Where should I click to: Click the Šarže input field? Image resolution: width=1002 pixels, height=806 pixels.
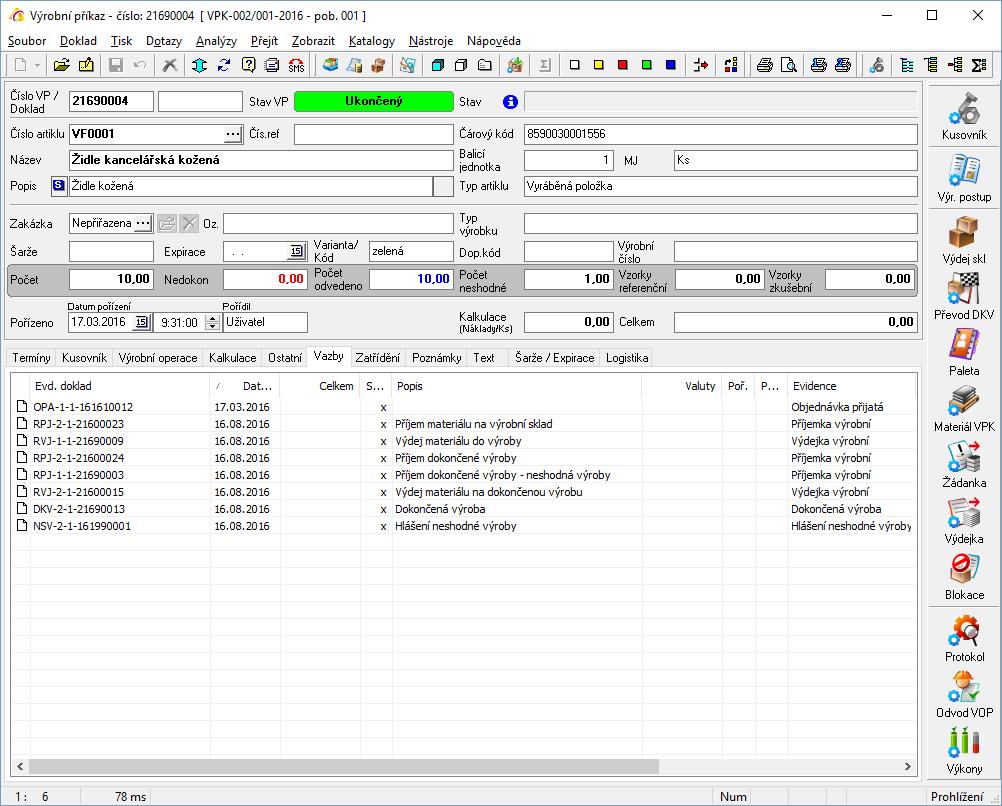click(x=111, y=251)
